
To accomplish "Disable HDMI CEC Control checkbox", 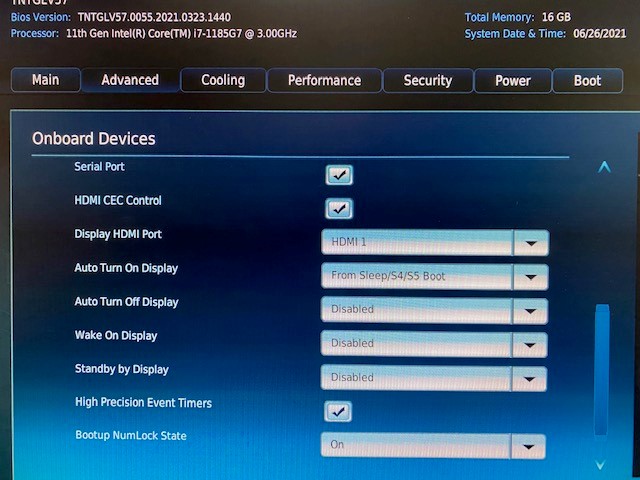I will pos(339,209).
